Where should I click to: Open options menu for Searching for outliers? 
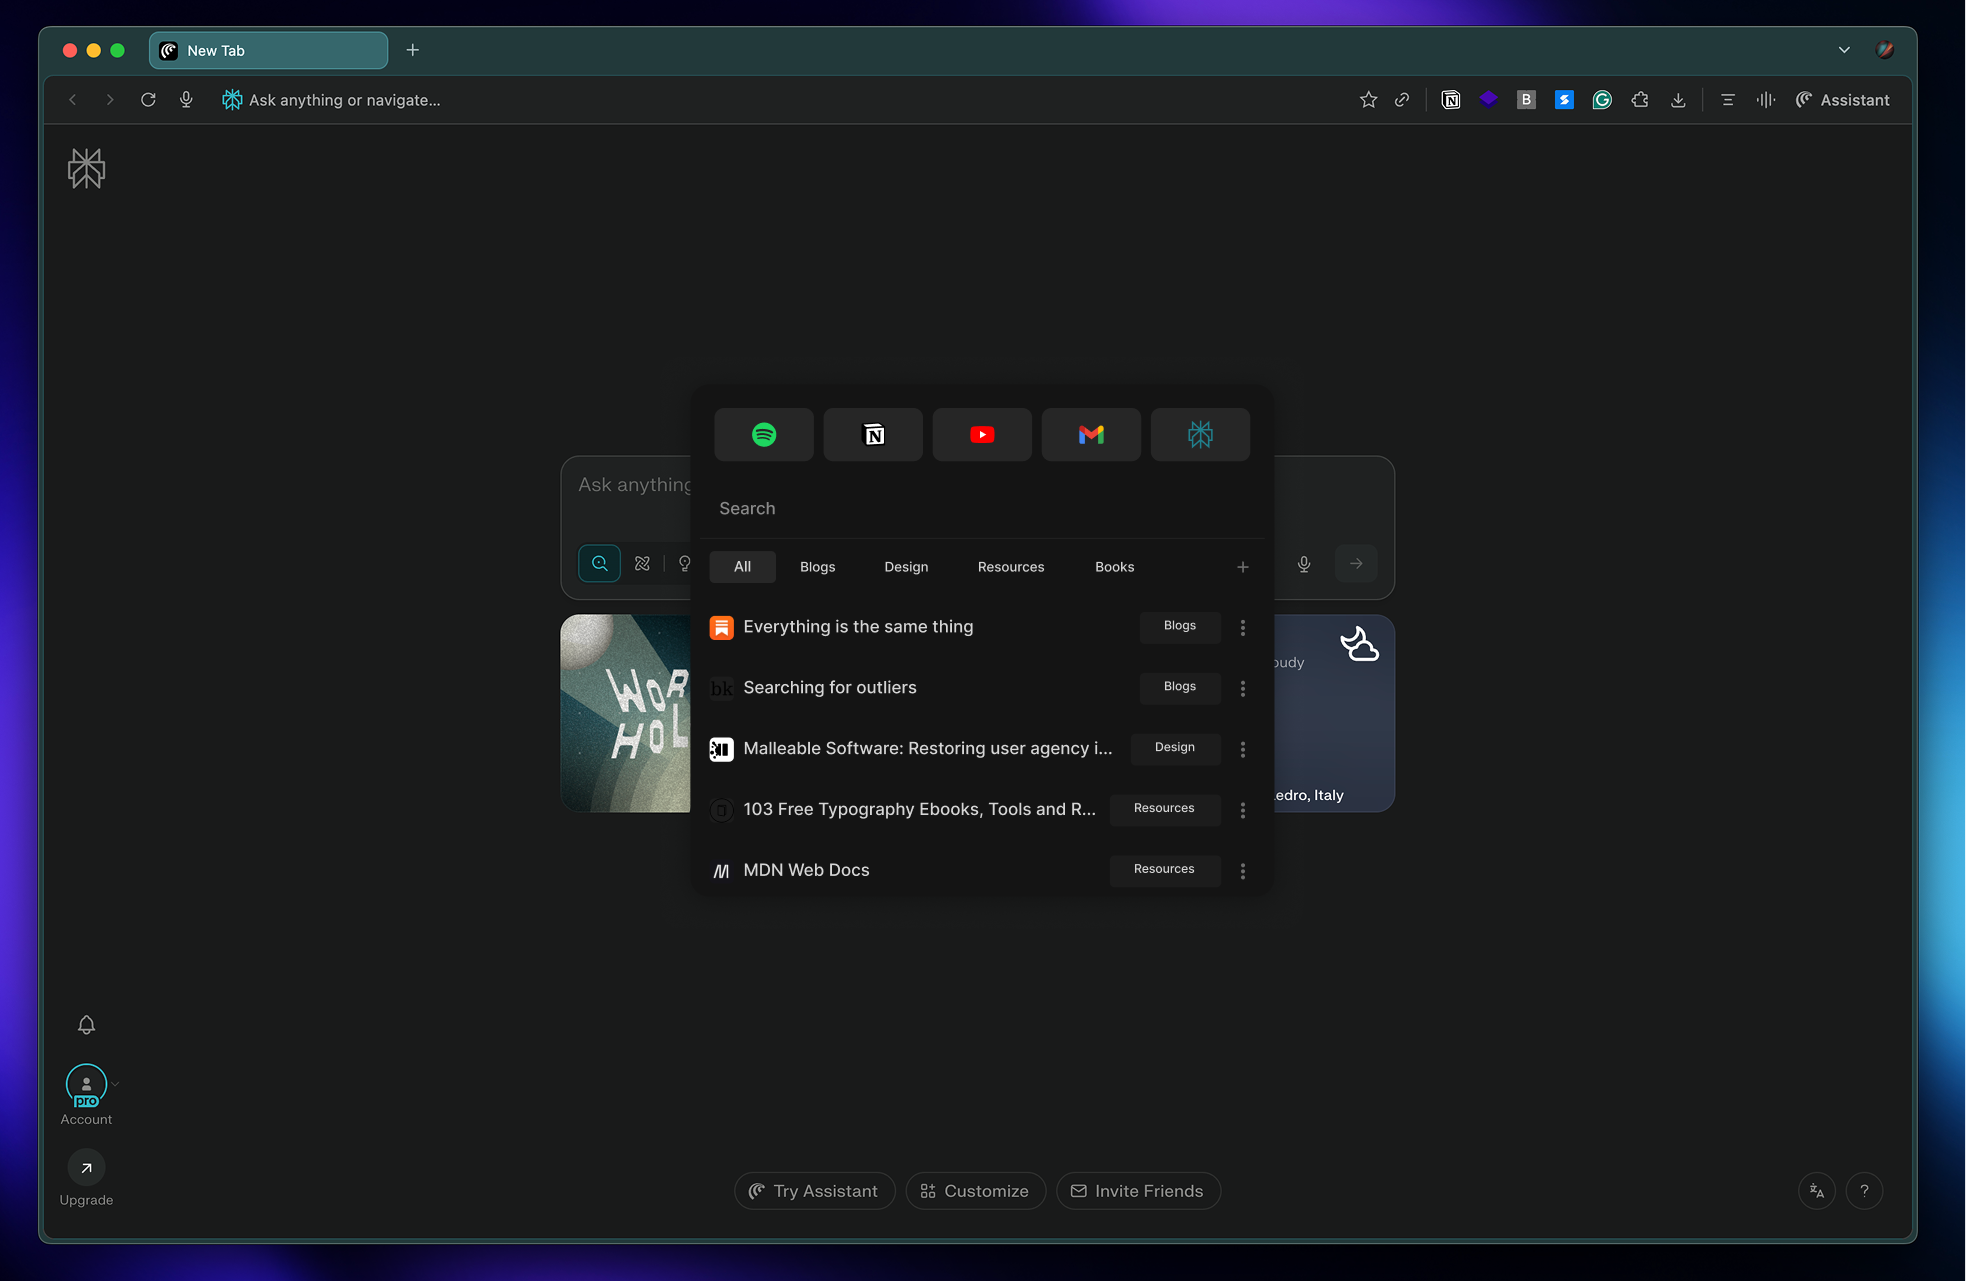(x=1242, y=688)
